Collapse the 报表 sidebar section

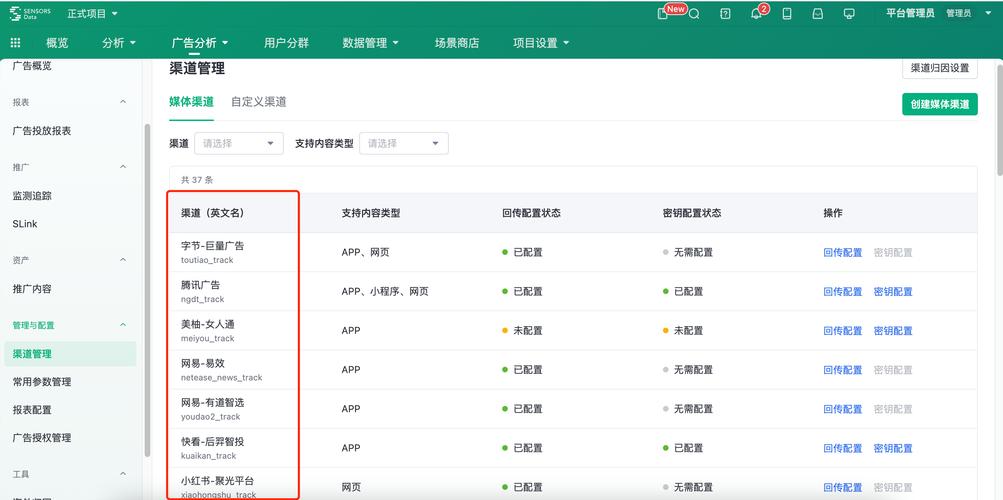coord(123,102)
